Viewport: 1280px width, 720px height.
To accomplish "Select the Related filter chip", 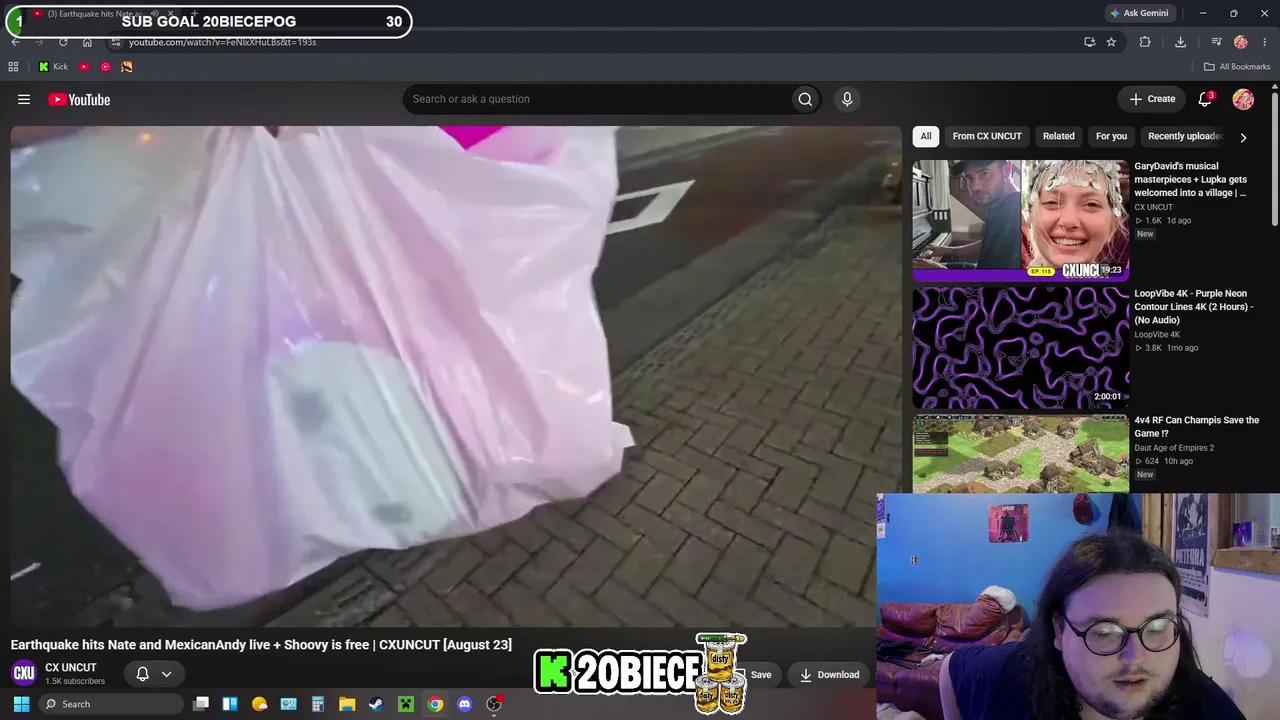I will coord(1059,136).
